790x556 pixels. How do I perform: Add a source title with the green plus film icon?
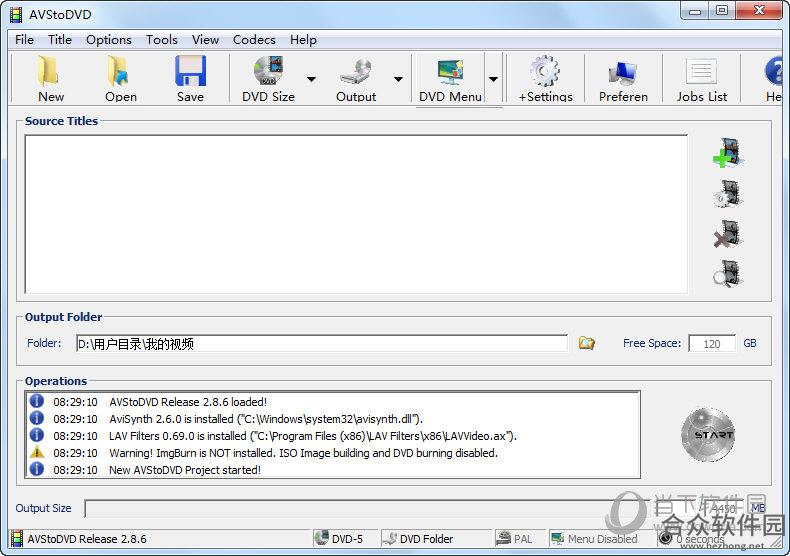click(729, 153)
